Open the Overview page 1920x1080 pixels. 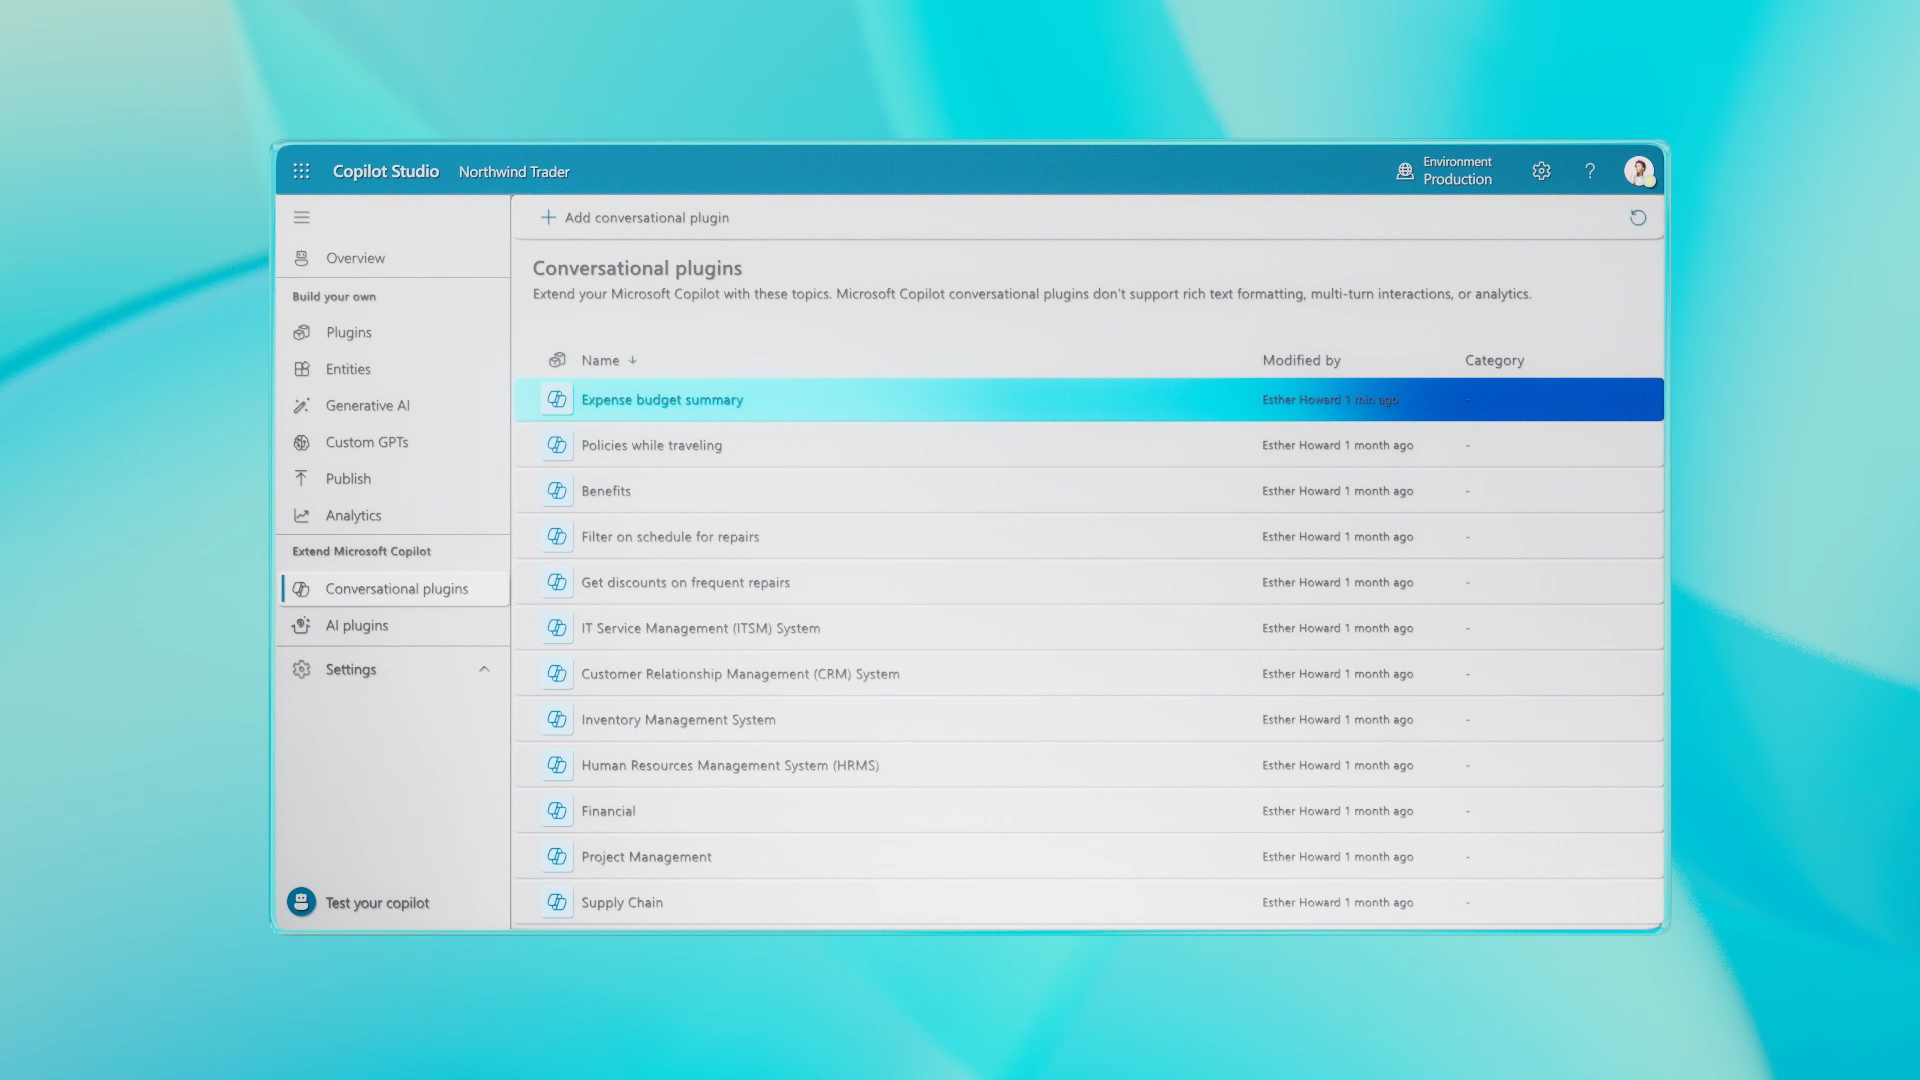click(x=355, y=258)
